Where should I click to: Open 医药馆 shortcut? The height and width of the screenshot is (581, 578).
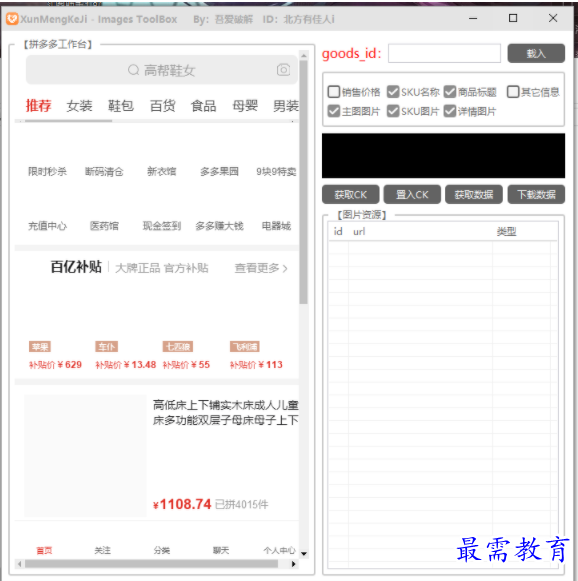click(x=104, y=226)
